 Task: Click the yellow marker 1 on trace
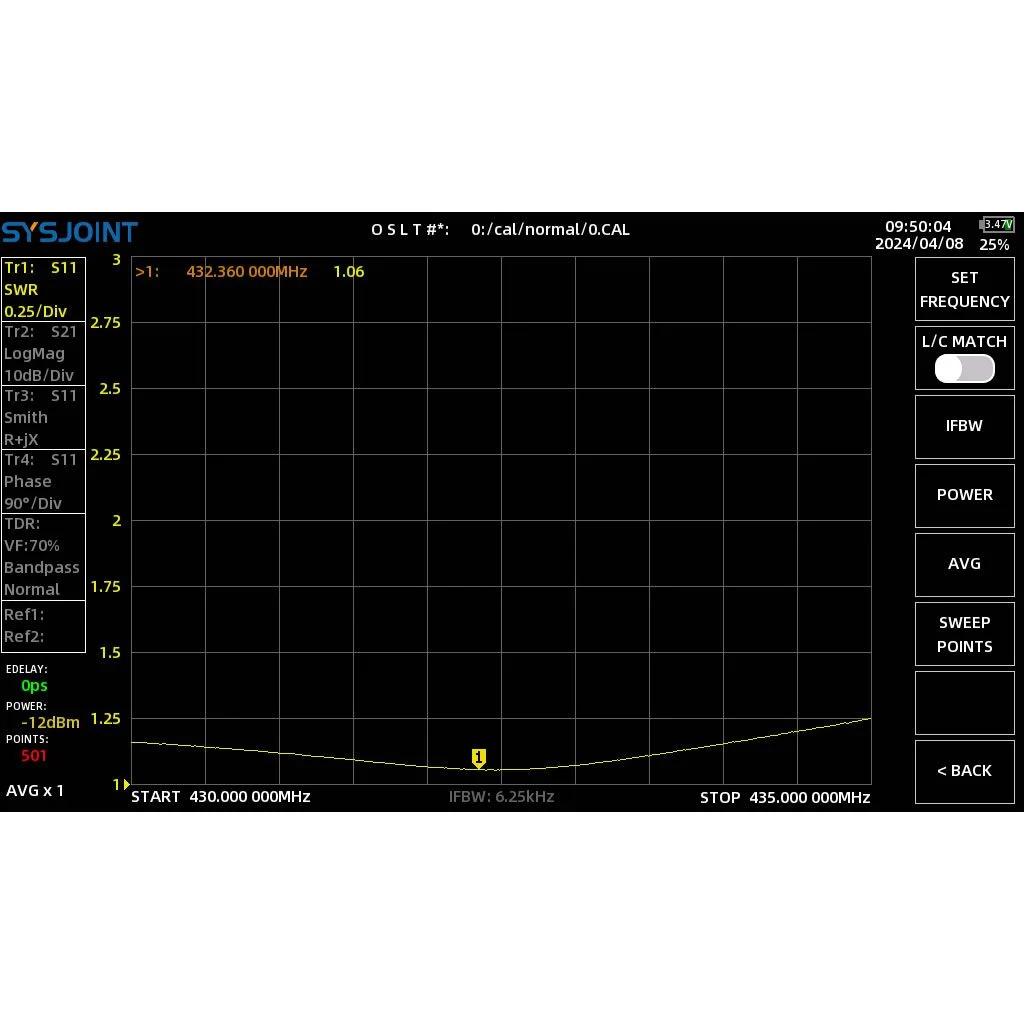coord(479,758)
